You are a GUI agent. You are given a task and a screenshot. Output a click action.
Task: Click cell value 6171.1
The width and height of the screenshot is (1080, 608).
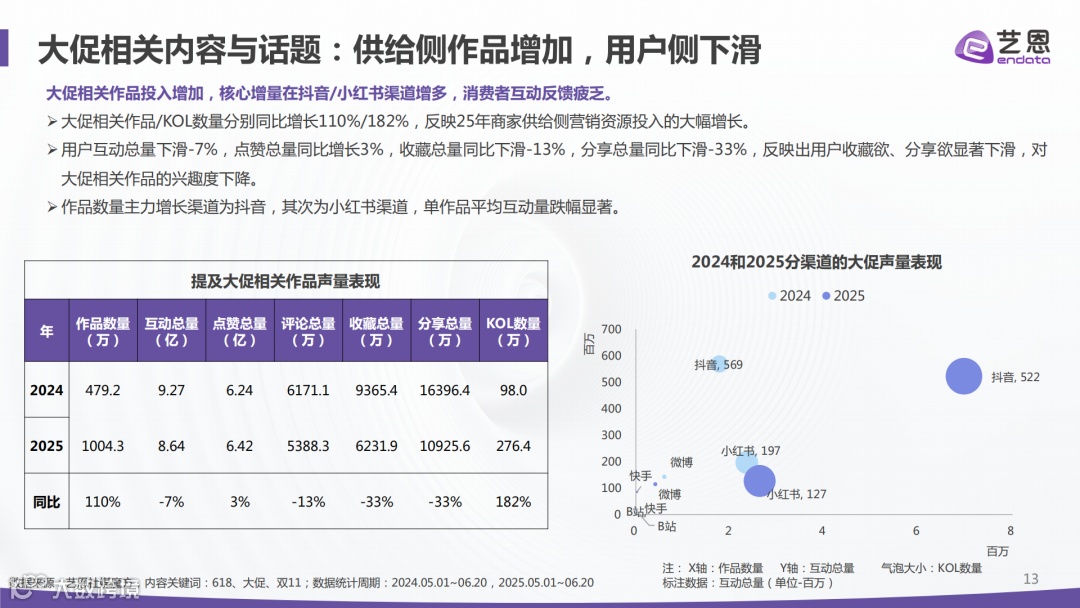pyautogui.click(x=308, y=390)
